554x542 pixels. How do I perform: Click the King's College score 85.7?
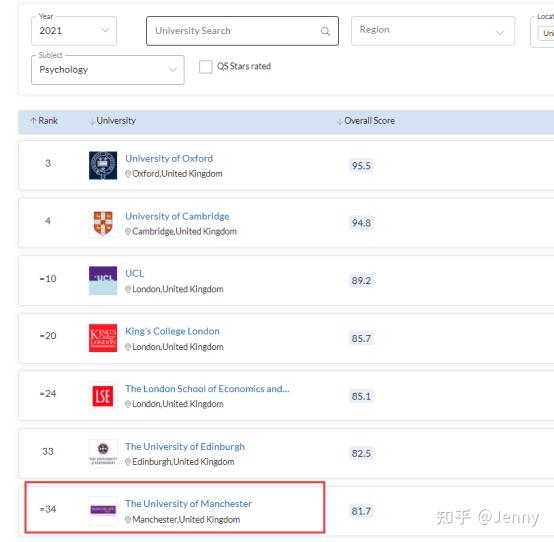tap(361, 338)
